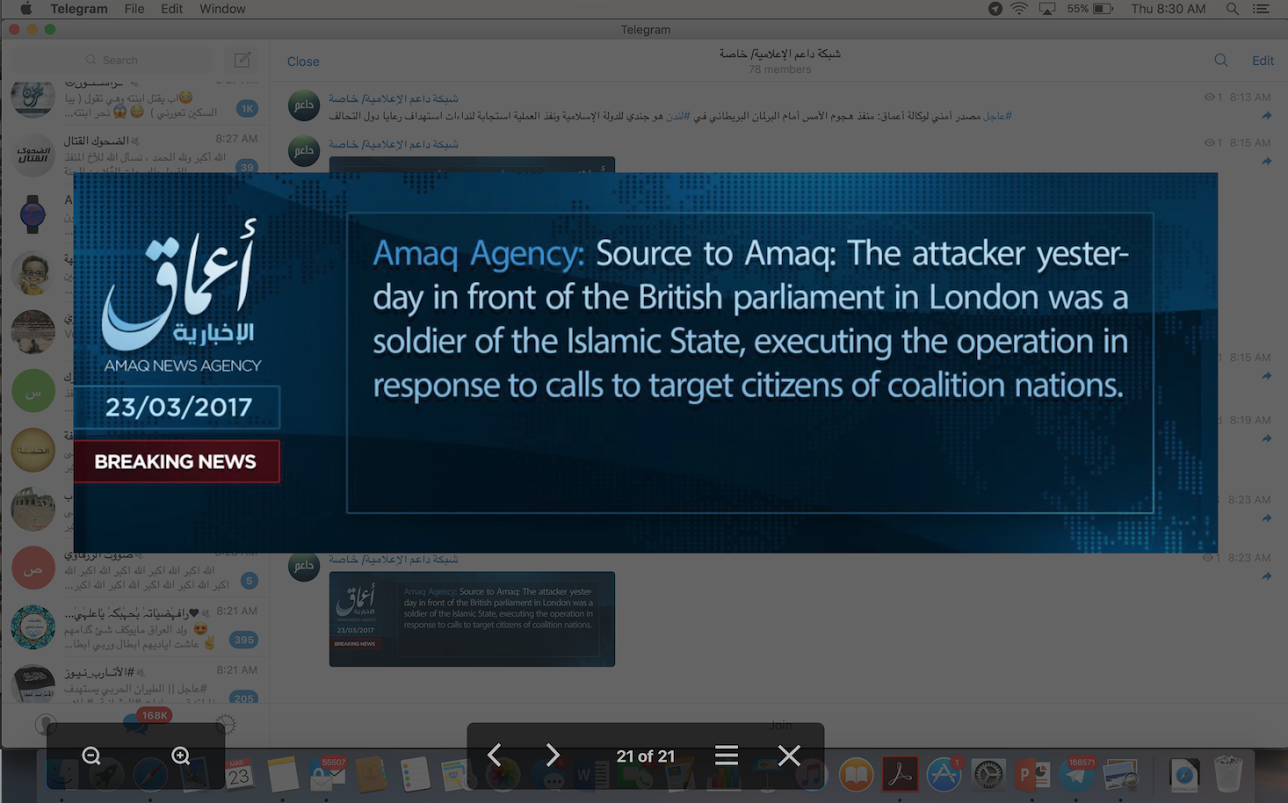This screenshot has height=803, width=1288.
Task: Open the Adobe Acrobat icon in the Dock
Action: point(900,775)
